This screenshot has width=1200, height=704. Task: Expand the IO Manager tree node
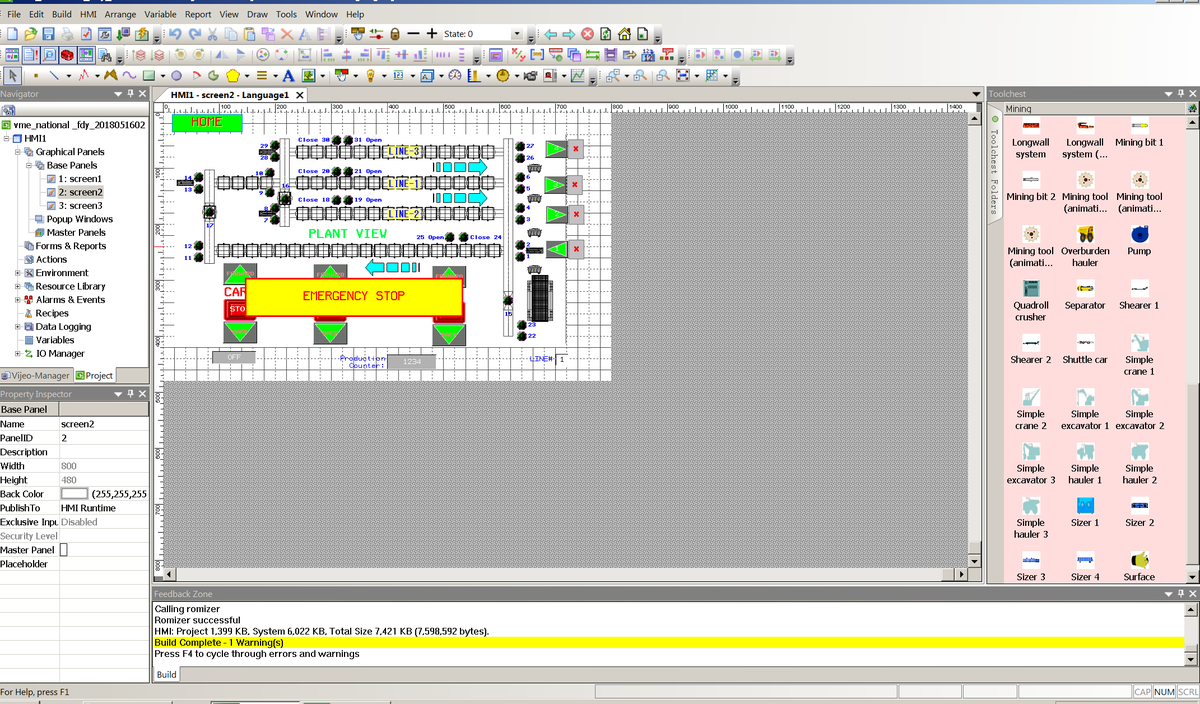coord(18,354)
